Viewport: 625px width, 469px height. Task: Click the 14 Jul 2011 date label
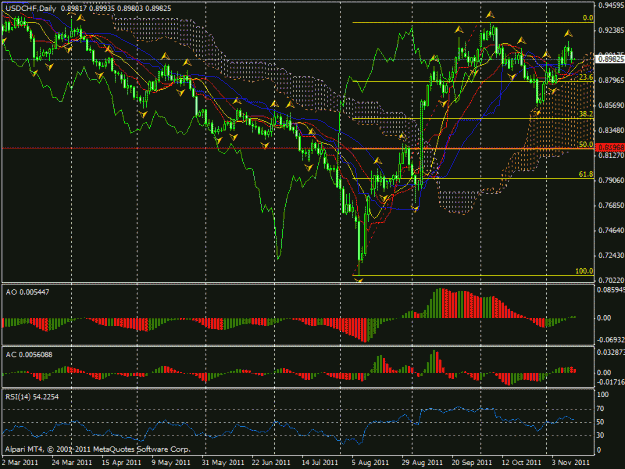pos(320,463)
